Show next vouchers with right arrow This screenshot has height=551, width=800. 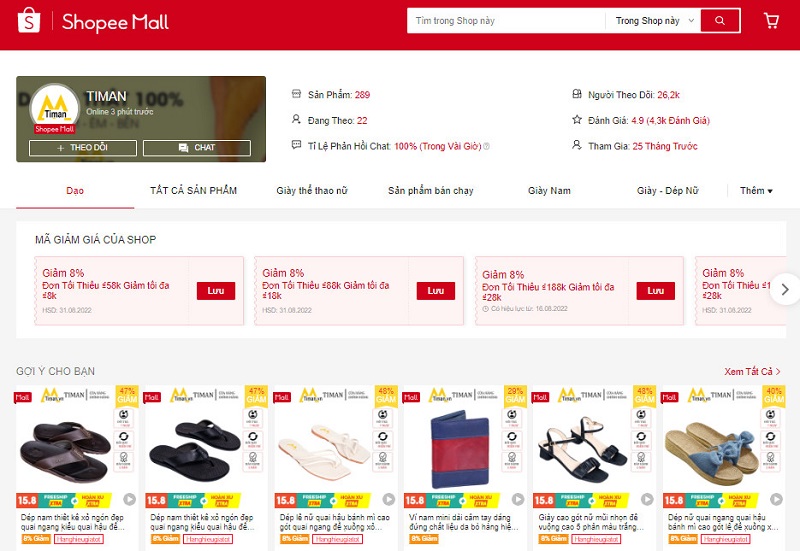[x=785, y=290]
